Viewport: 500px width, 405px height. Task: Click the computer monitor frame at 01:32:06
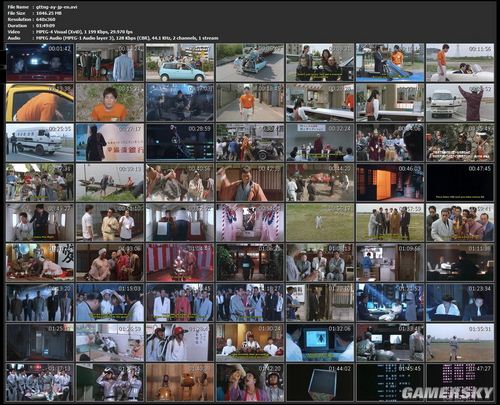point(320,342)
